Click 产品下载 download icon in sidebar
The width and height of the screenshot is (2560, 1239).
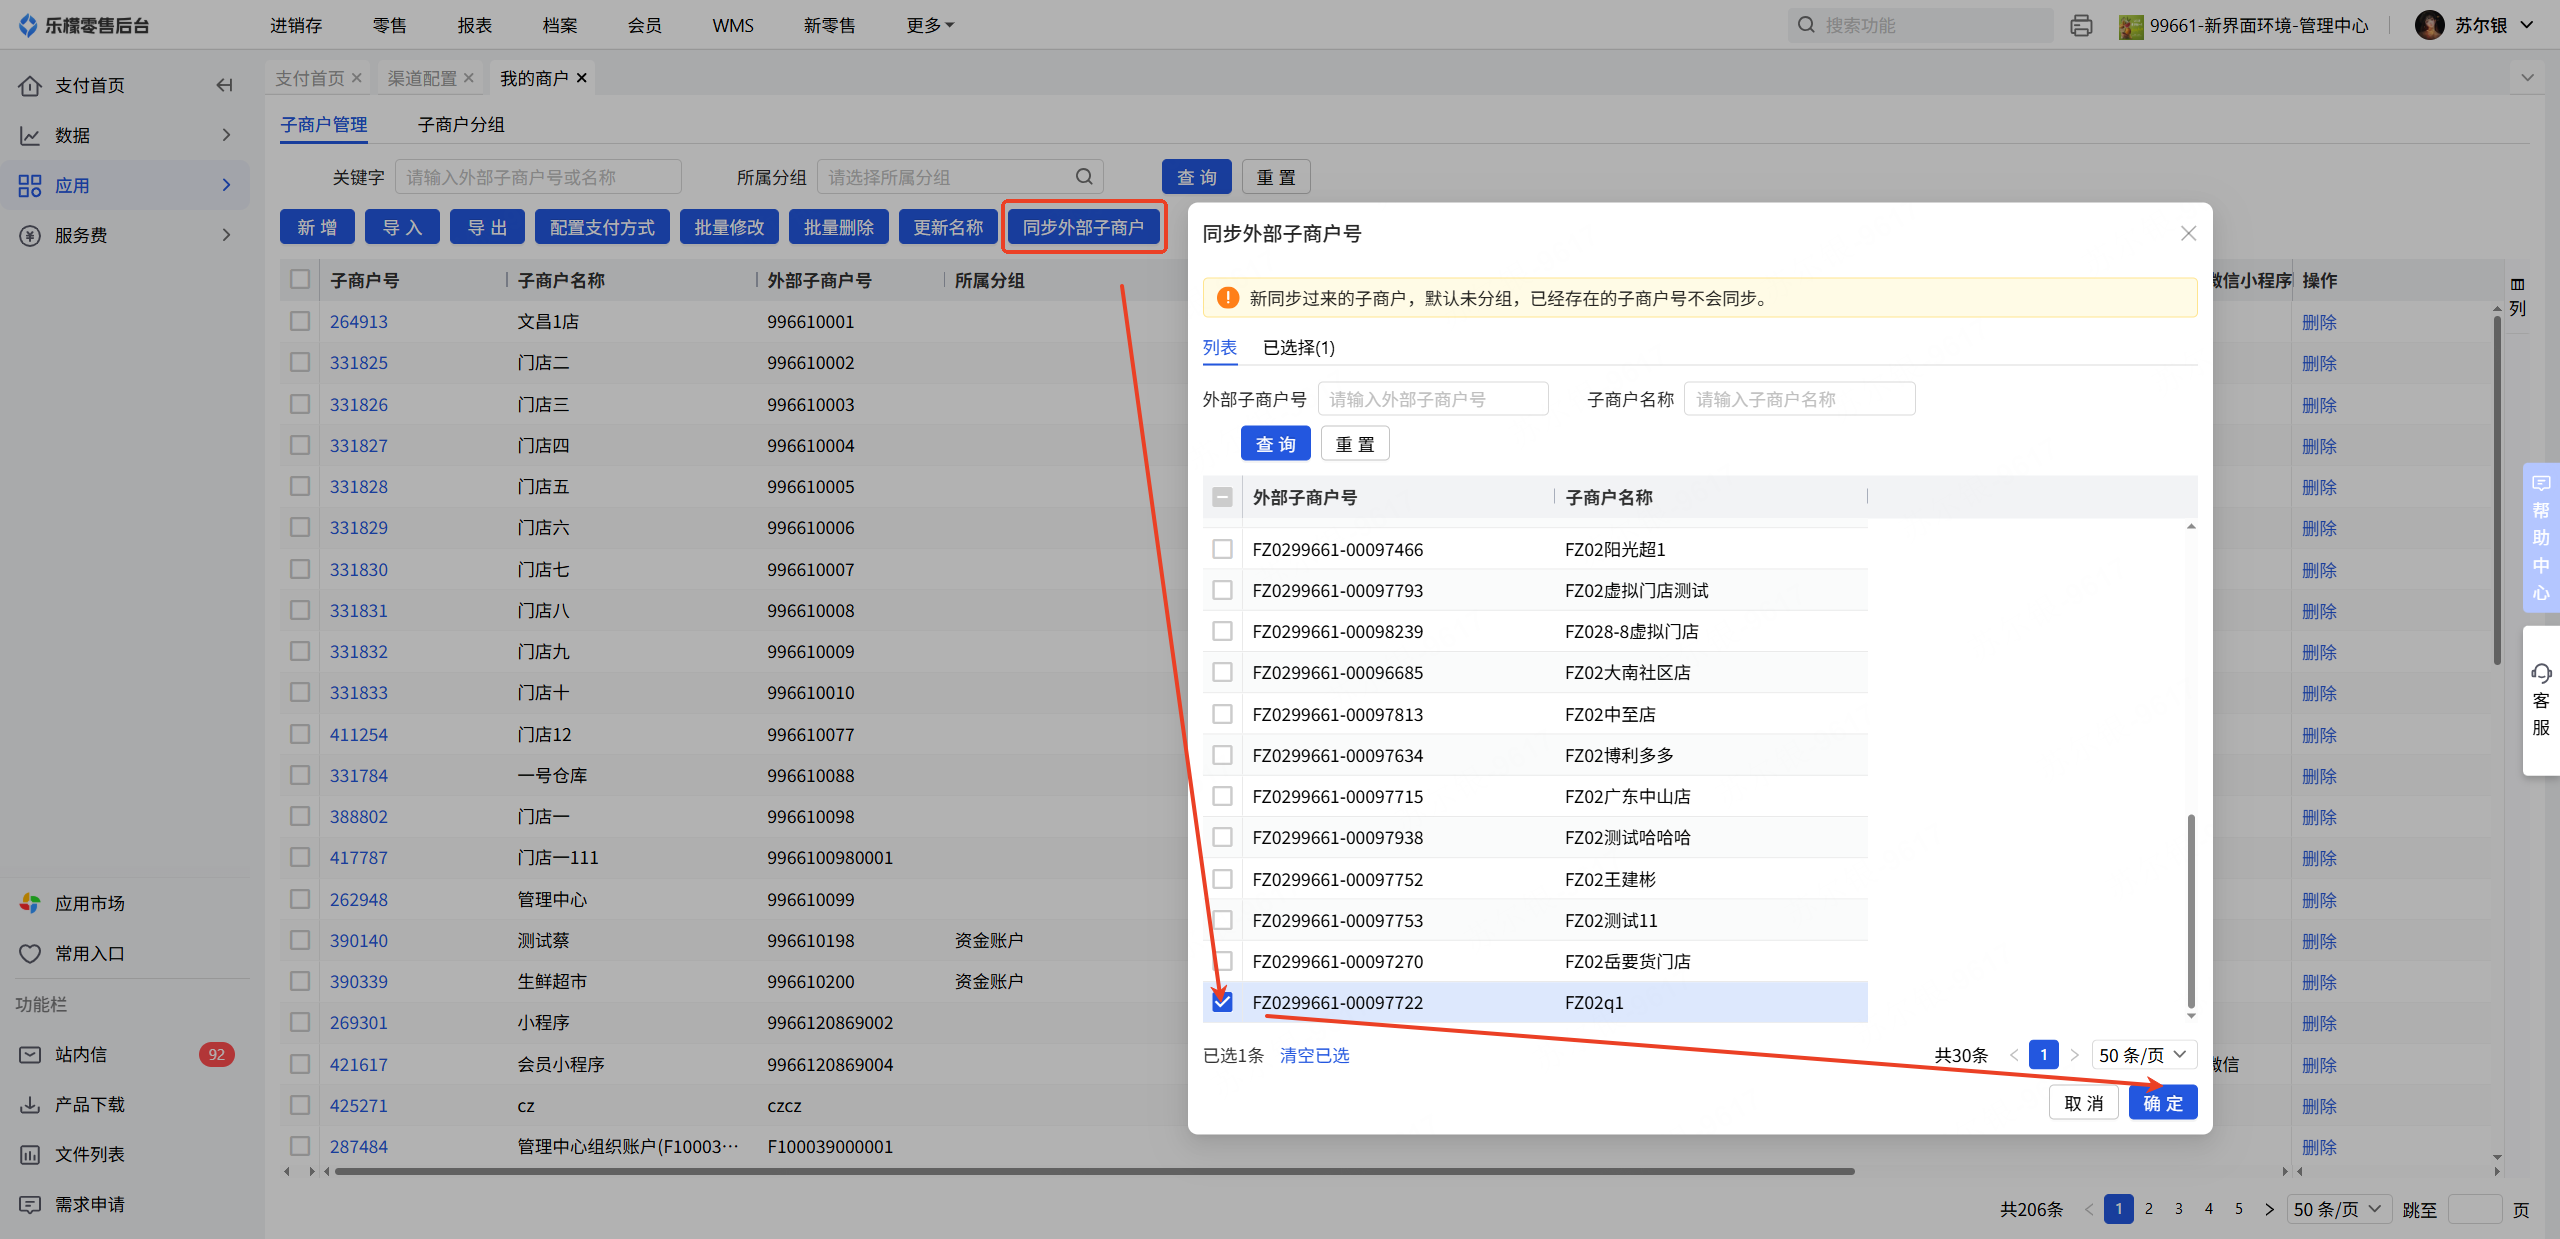30,1104
